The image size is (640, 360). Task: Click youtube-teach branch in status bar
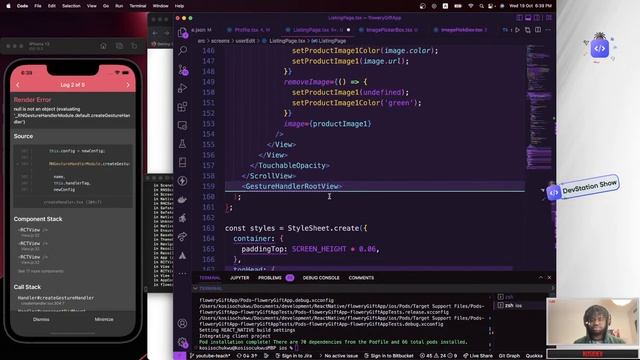[209, 356]
